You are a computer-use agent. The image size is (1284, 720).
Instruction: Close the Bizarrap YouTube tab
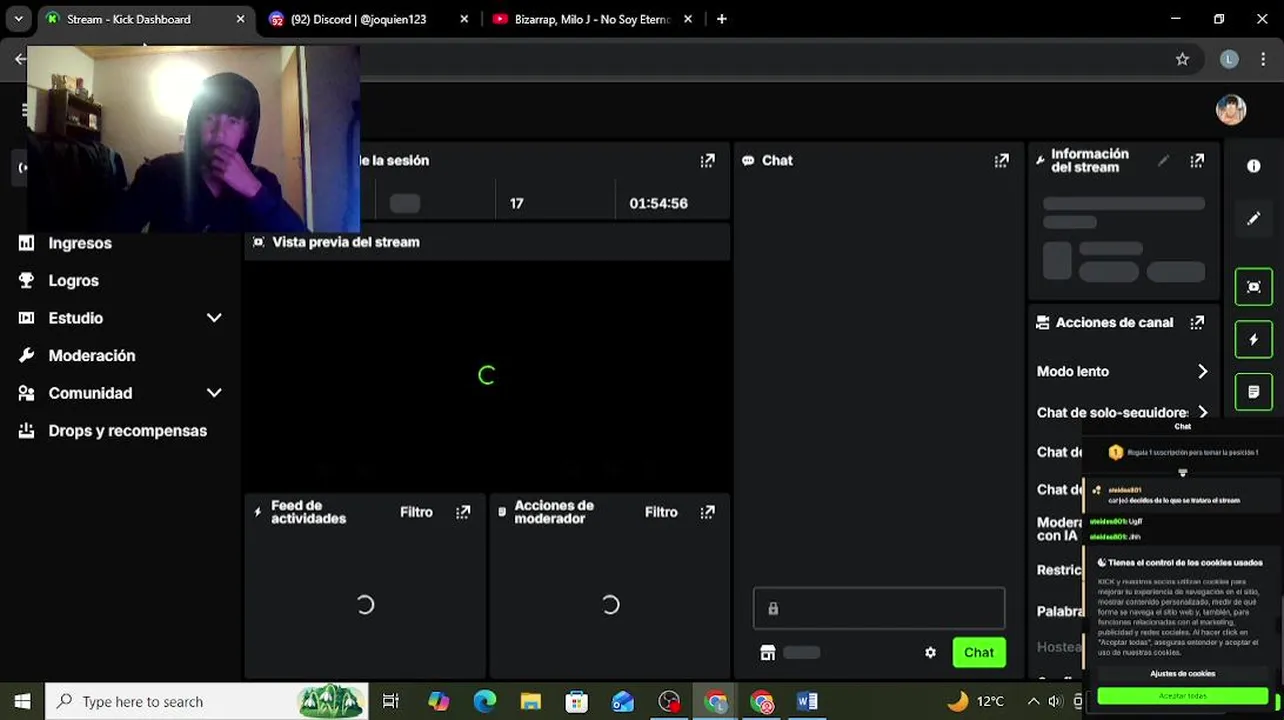pyautogui.click(x=688, y=19)
